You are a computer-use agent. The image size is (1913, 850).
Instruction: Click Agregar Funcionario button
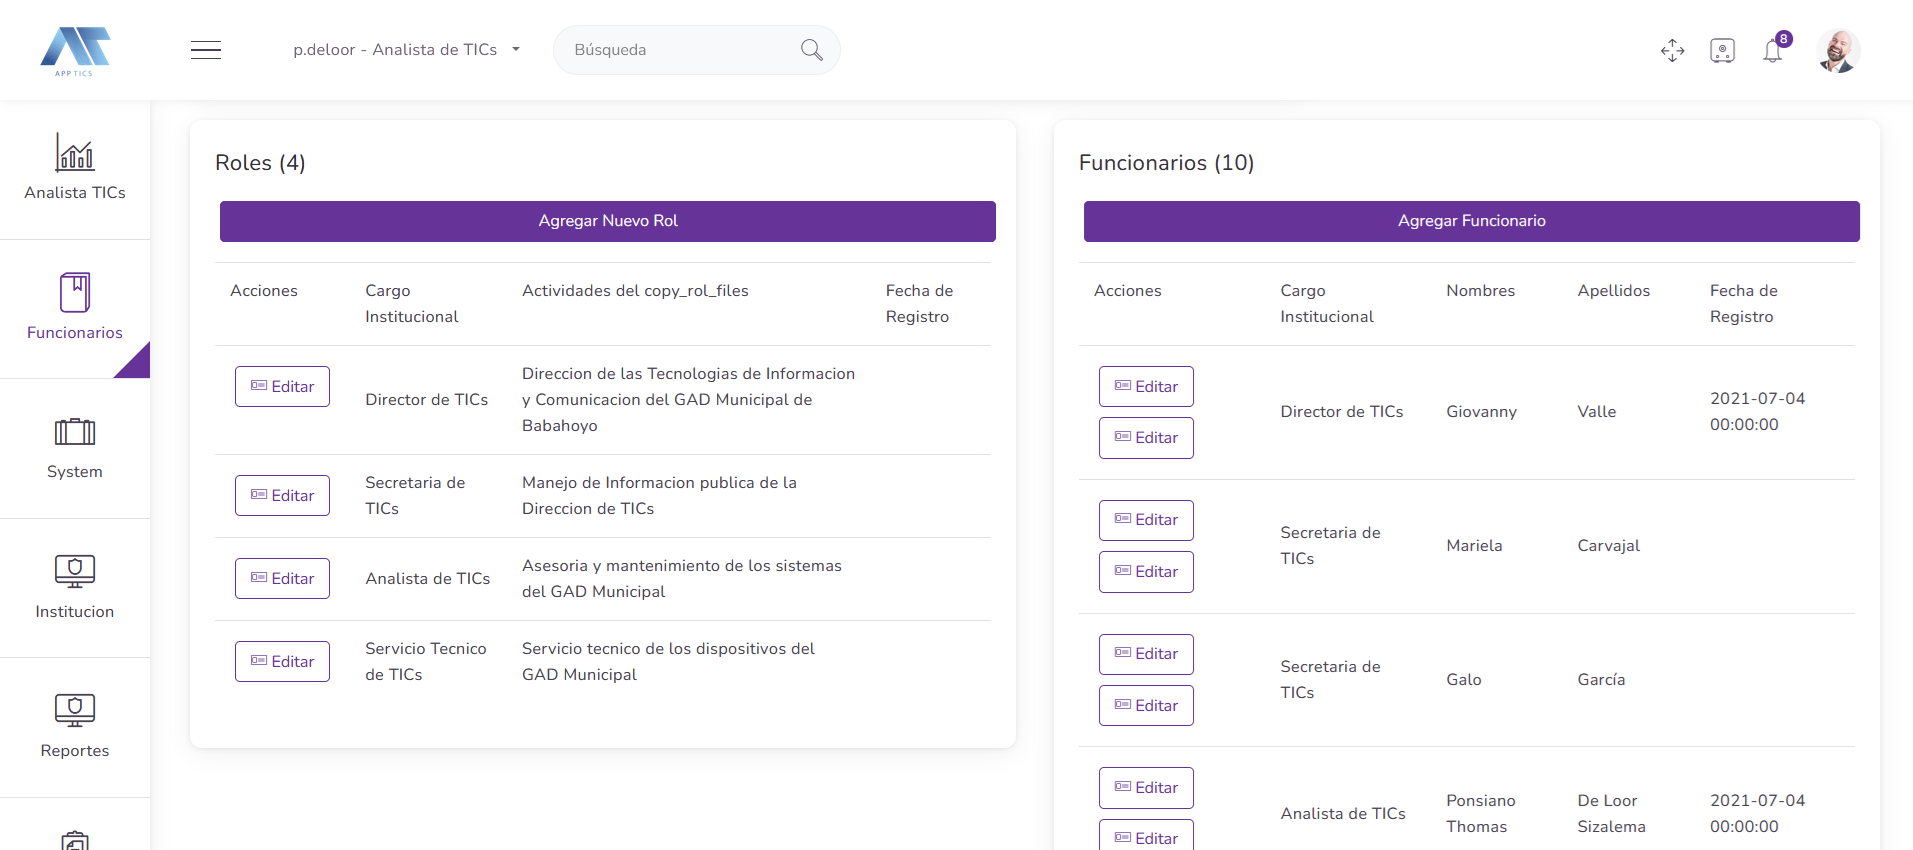pyautogui.click(x=1471, y=221)
